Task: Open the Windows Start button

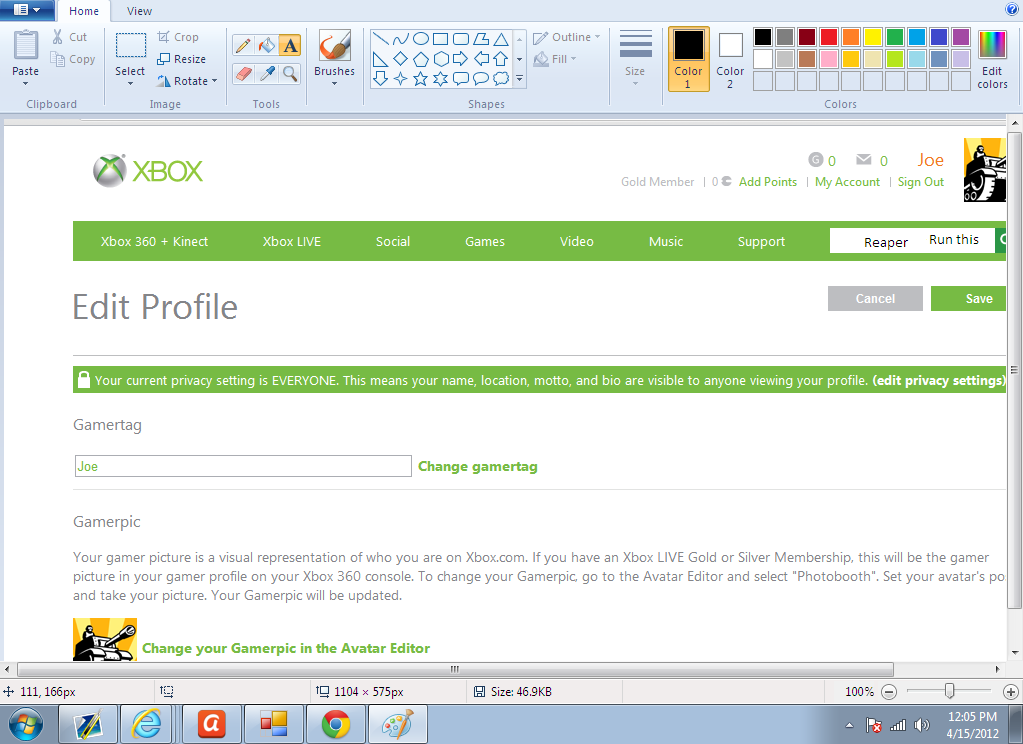Action: [25, 724]
